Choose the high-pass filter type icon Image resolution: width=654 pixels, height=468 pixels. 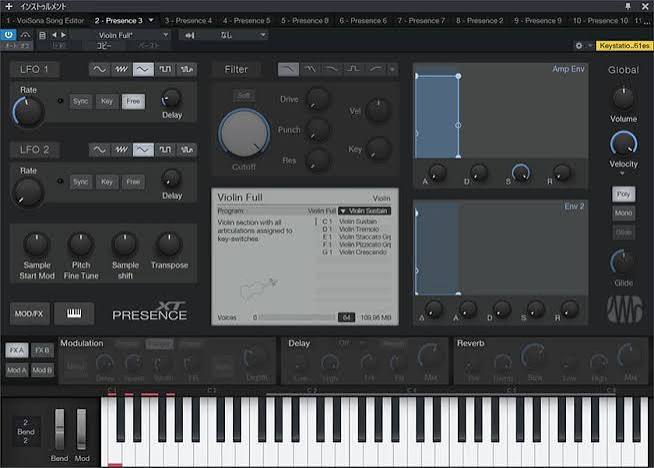(x=375, y=69)
